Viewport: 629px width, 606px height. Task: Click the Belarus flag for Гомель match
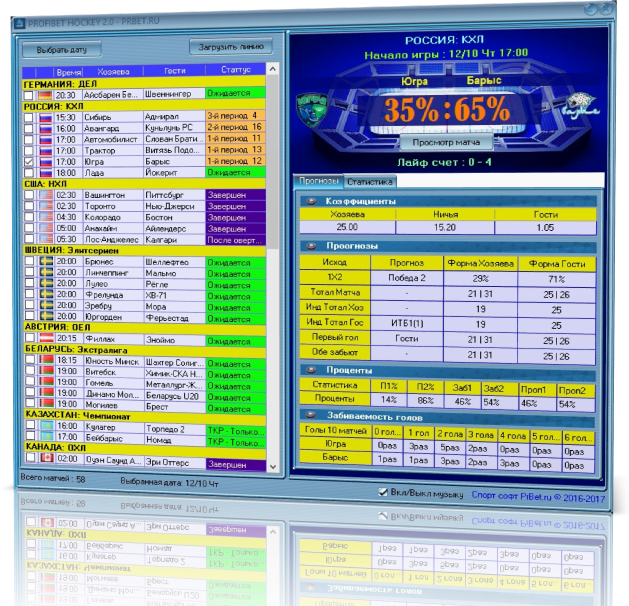click(47, 381)
